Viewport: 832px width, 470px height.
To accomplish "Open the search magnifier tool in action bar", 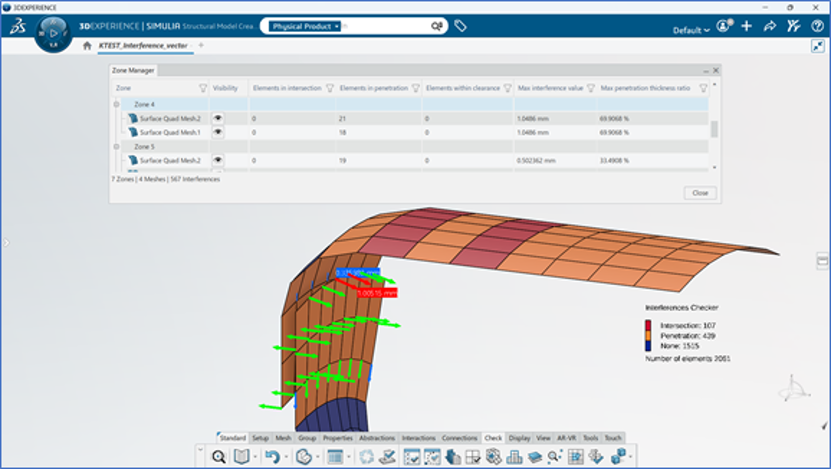I will 218,457.
